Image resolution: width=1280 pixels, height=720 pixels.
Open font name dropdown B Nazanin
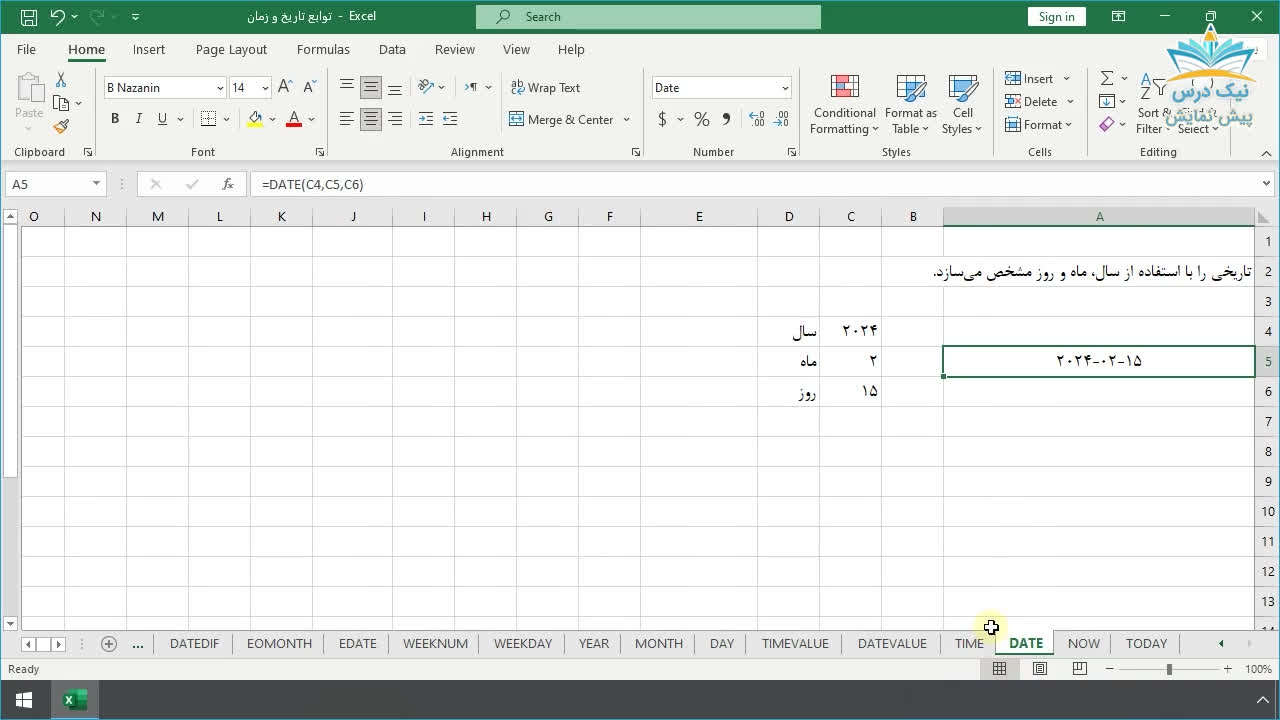[x=220, y=88]
